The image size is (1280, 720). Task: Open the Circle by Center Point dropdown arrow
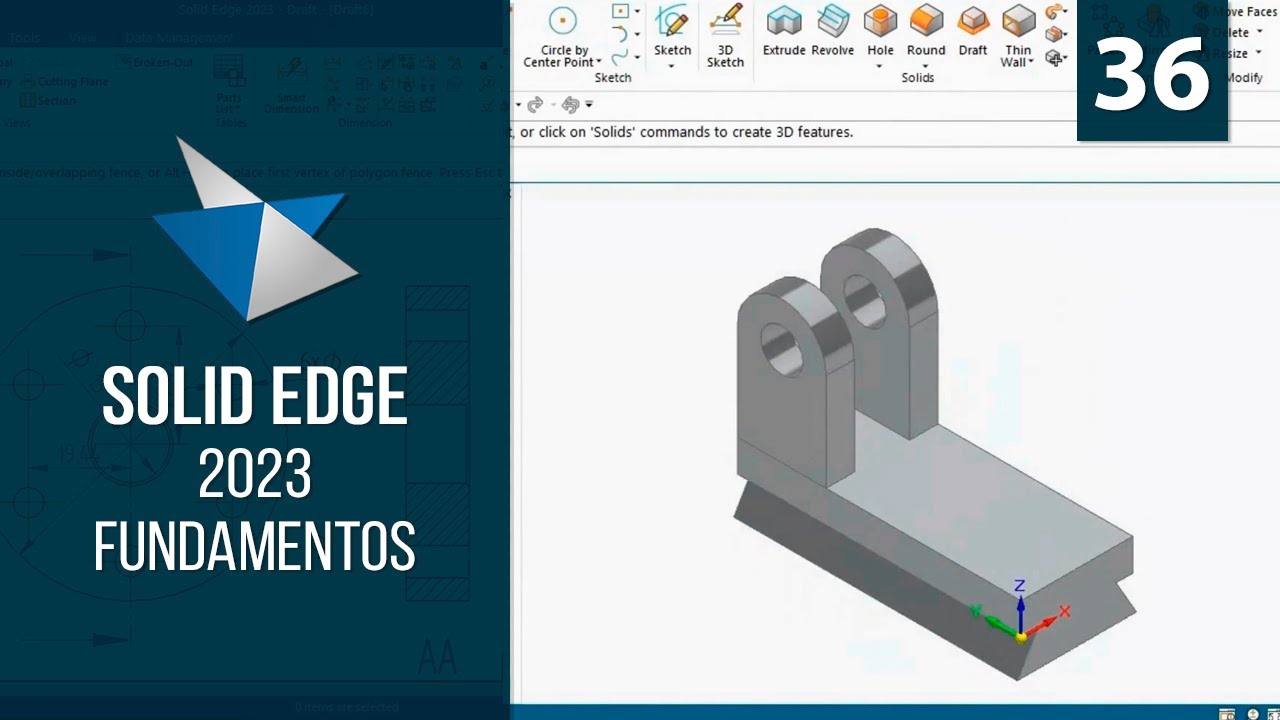click(599, 63)
